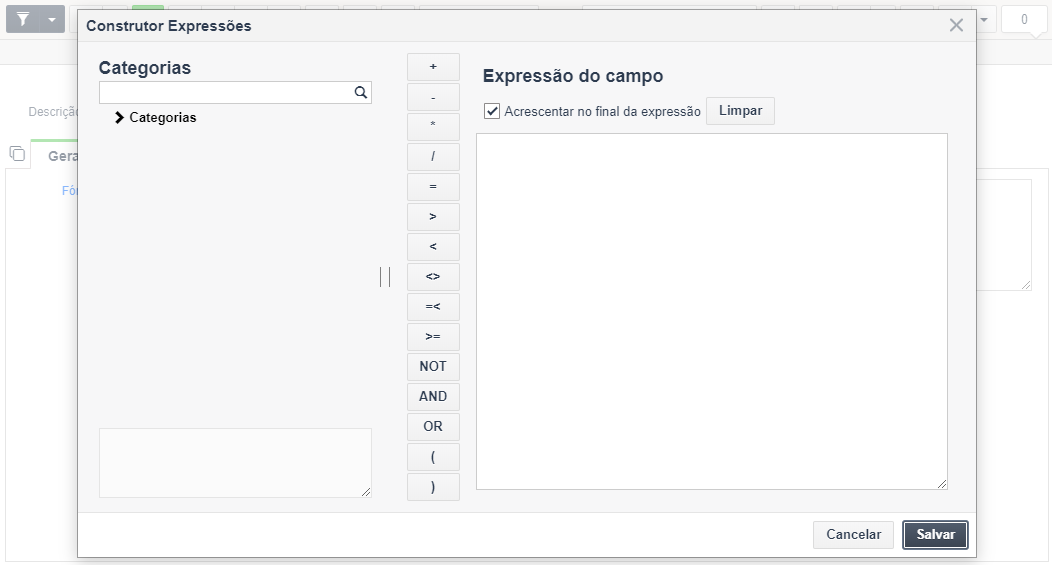Uncheck Acrescentar no final da expressão
Screen dimensions: 1052x565
(x=492, y=111)
